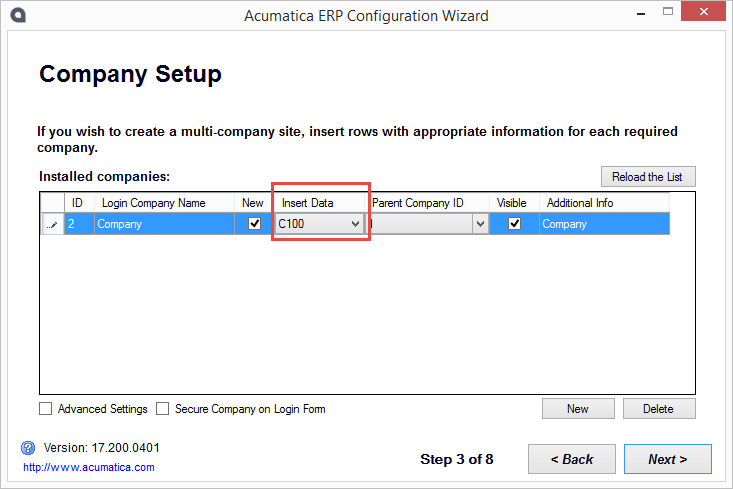Image resolution: width=733 pixels, height=489 pixels.
Task: Click the ID column header
Action: pos(79,203)
